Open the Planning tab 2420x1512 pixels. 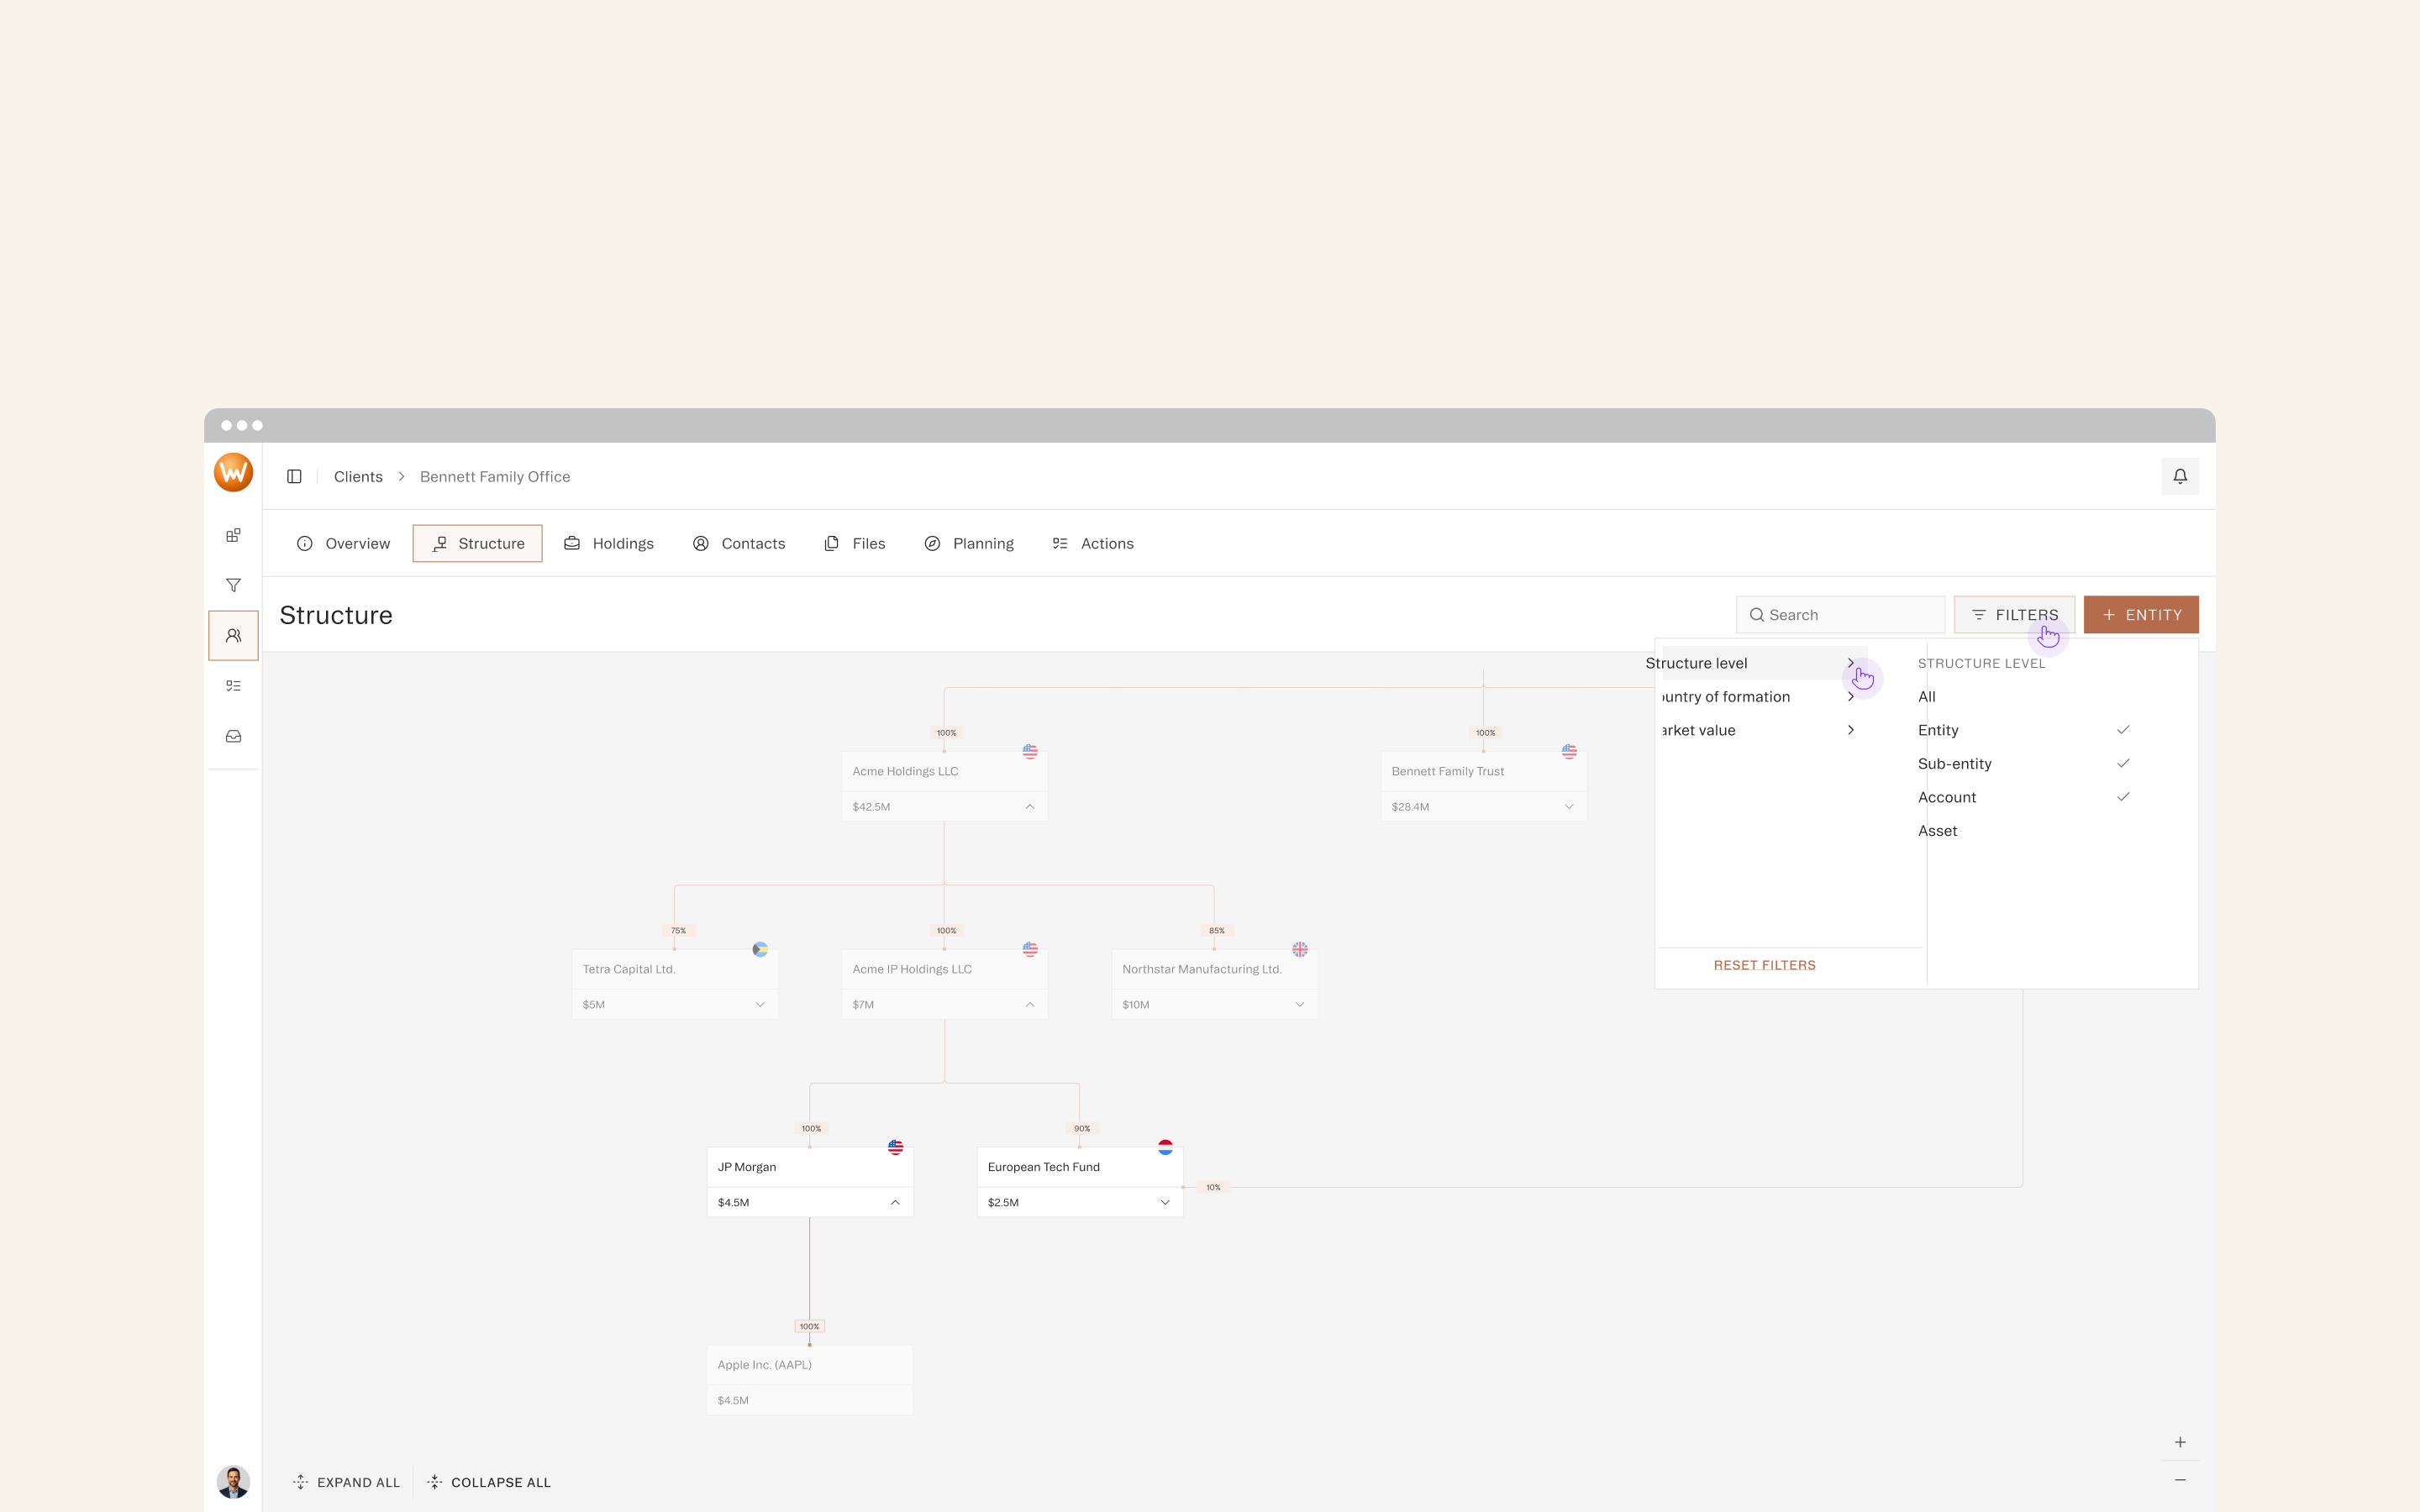pyautogui.click(x=969, y=543)
